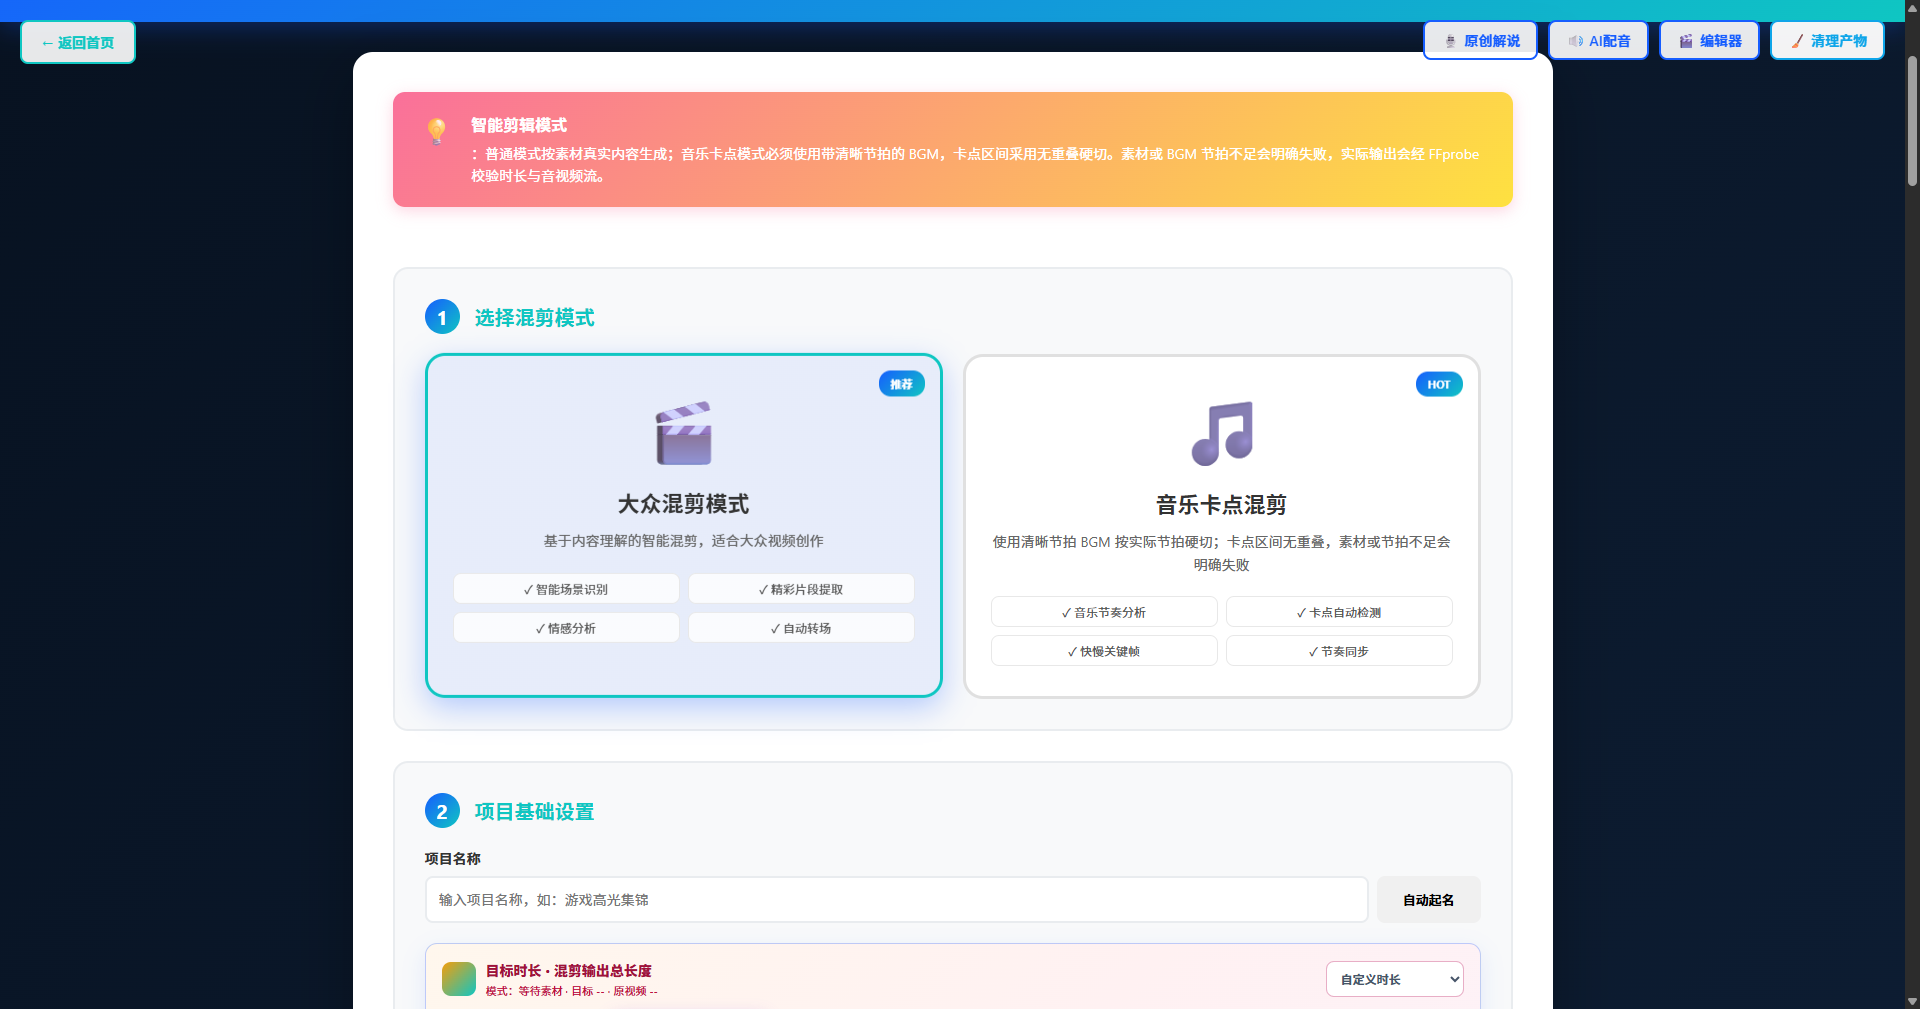Click the broom icon in 清理产物
Screen dimensions: 1920x1009
1797,42
